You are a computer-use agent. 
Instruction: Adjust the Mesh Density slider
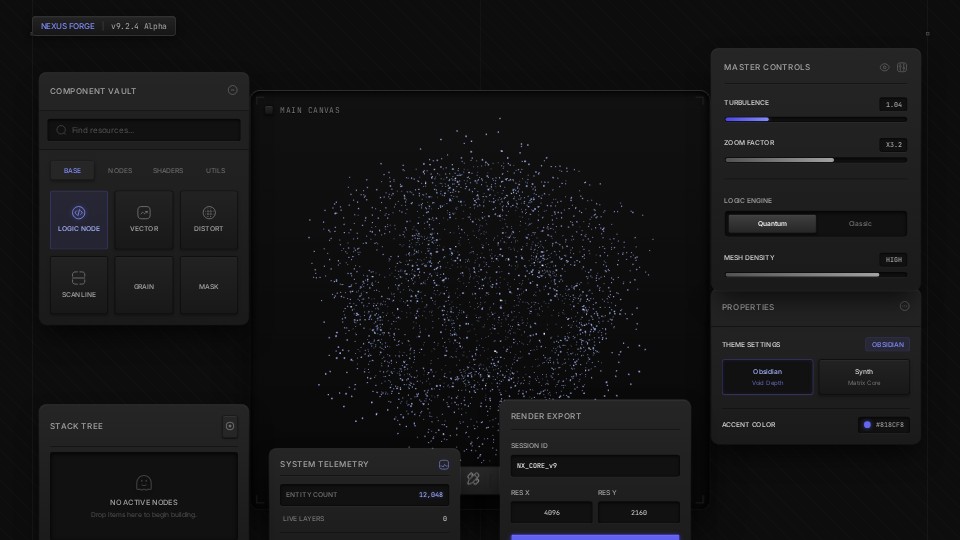816,275
